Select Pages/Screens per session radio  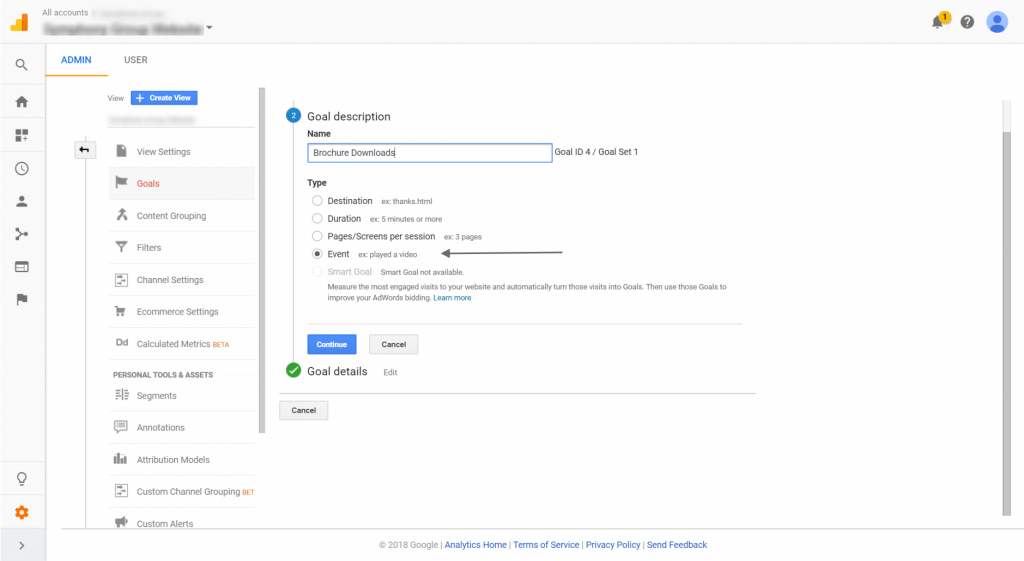317,236
